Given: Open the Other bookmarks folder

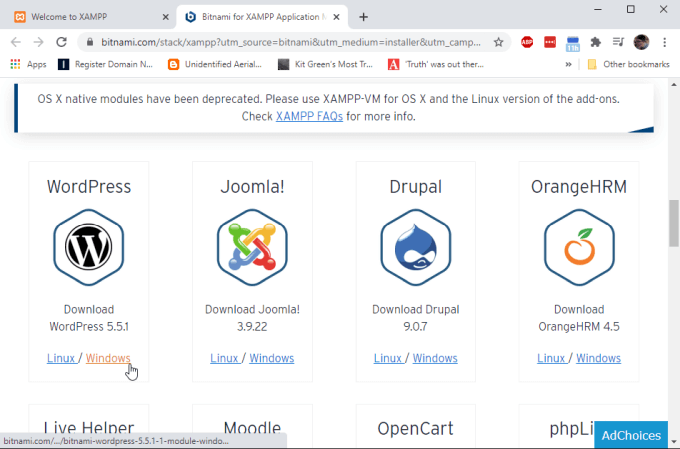Looking at the screenshot, I should (628, 64).
